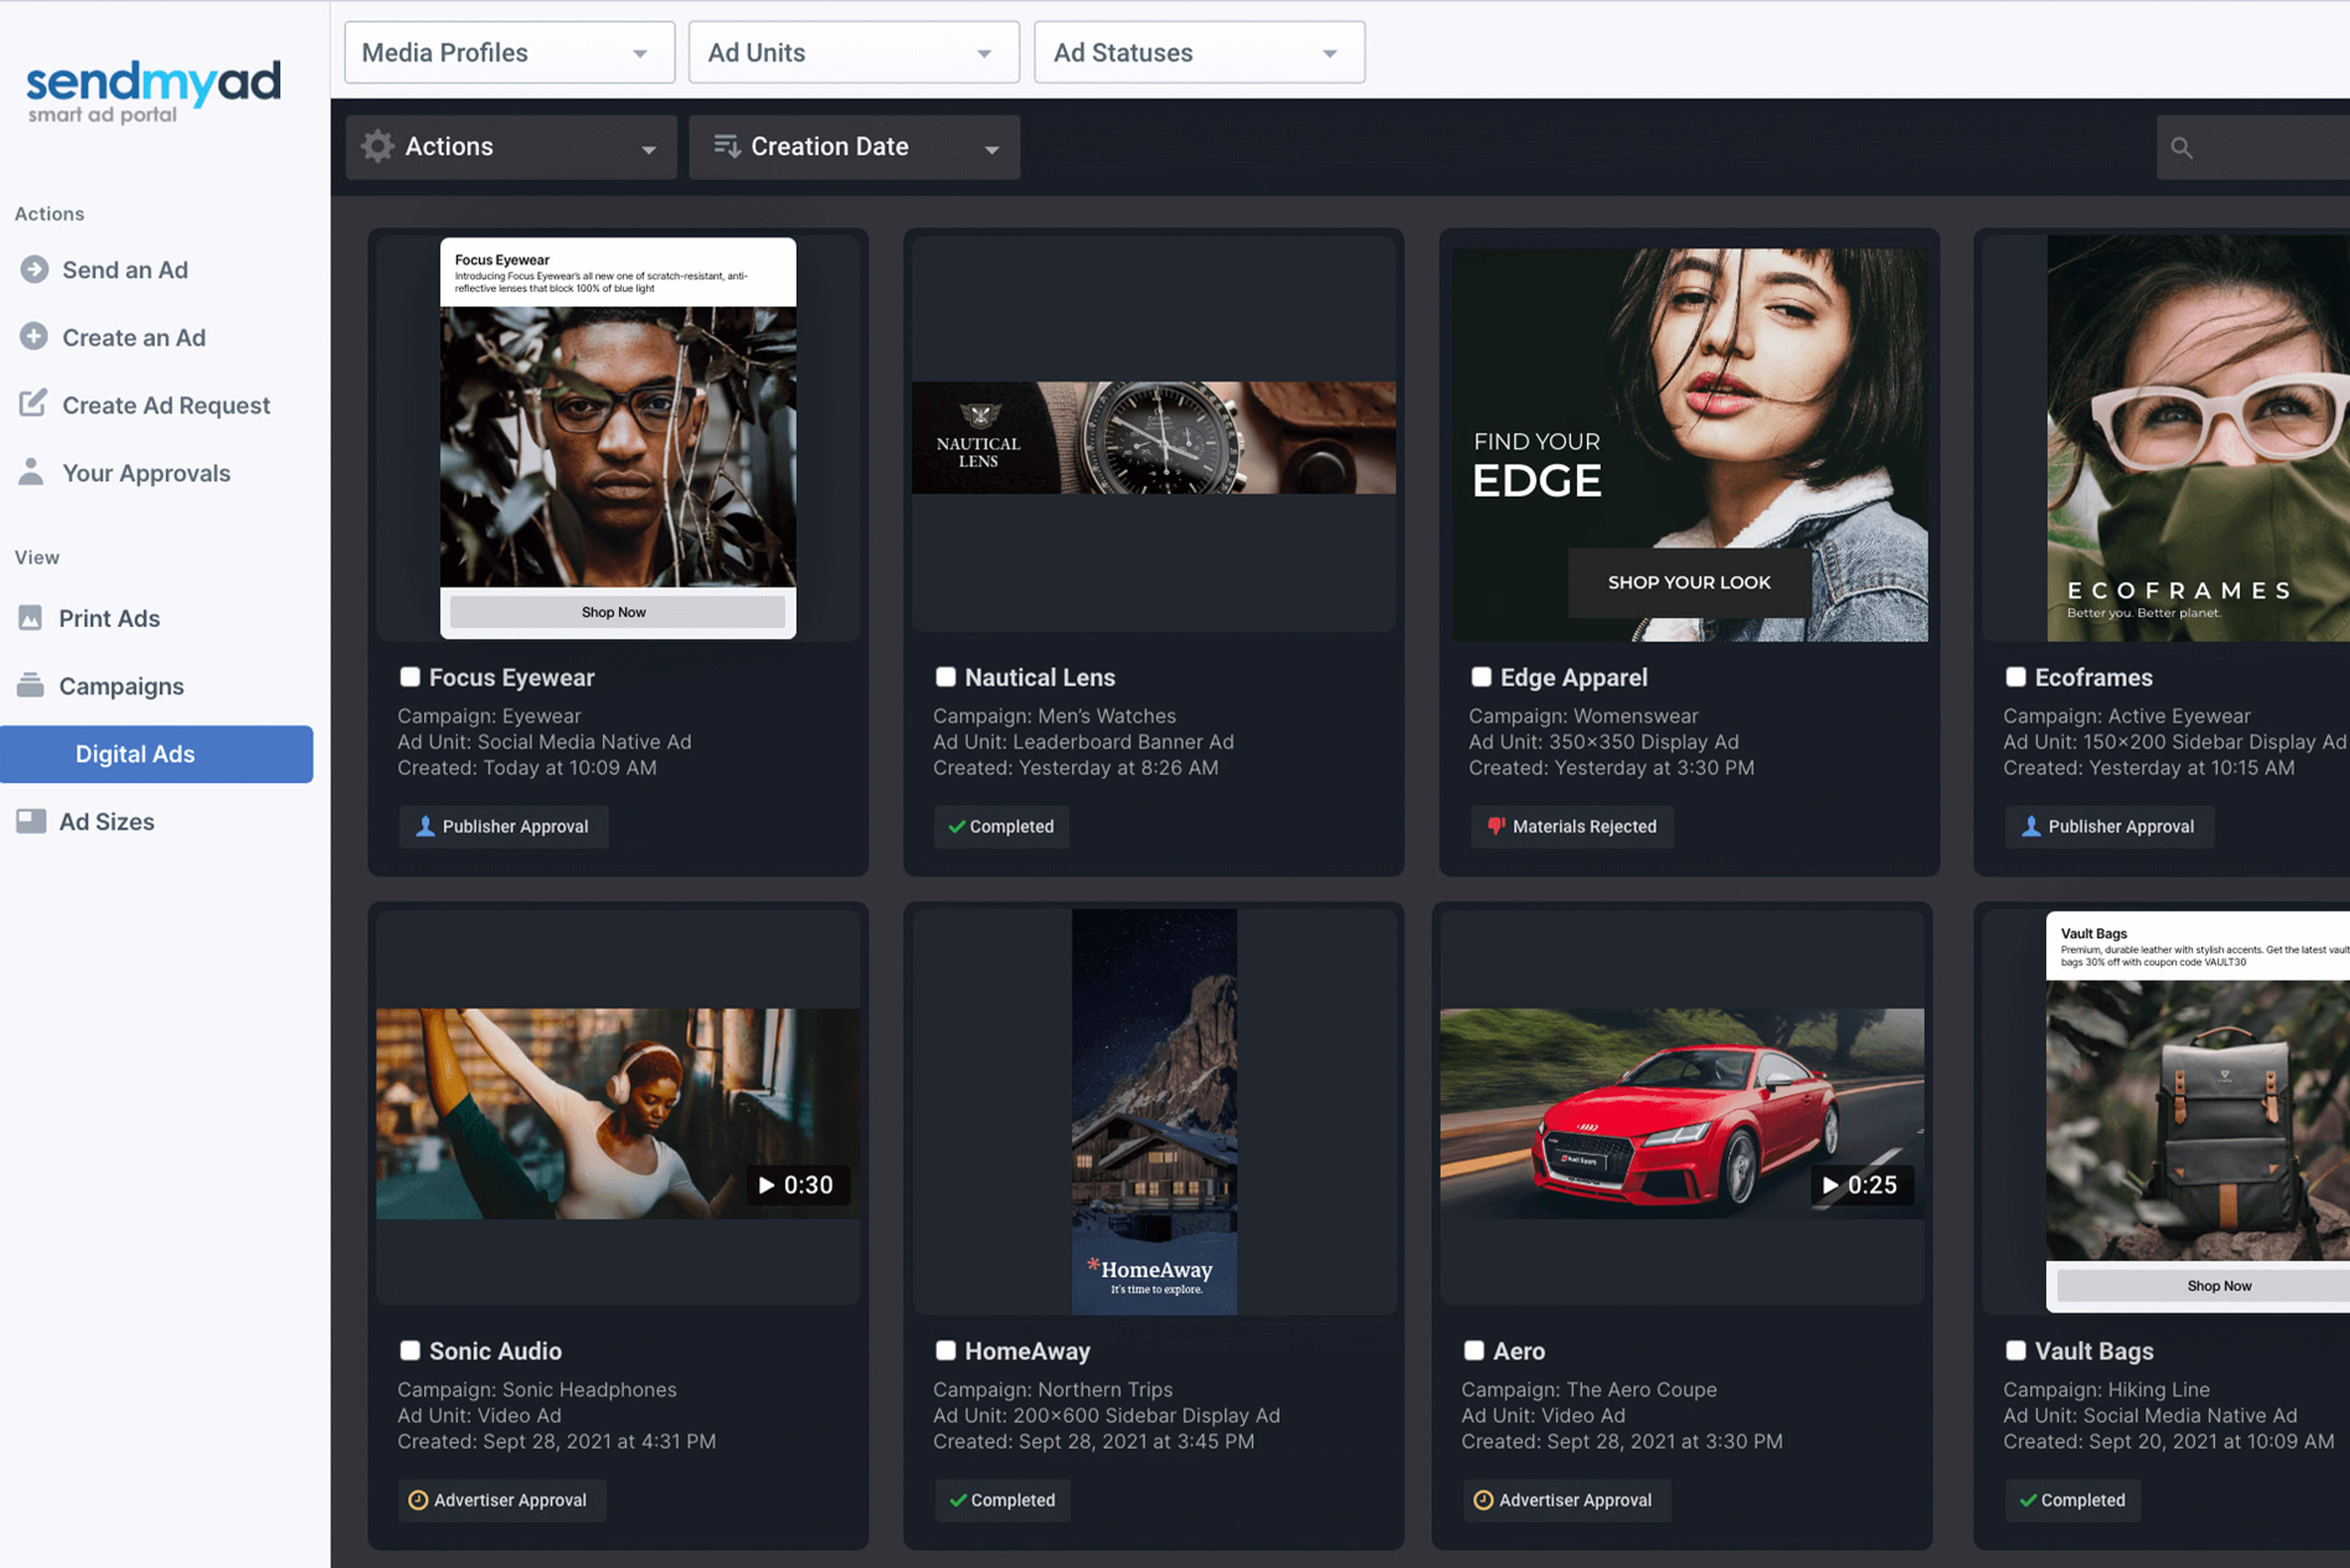Select the HomeAway checkbox

point(946,1350)
